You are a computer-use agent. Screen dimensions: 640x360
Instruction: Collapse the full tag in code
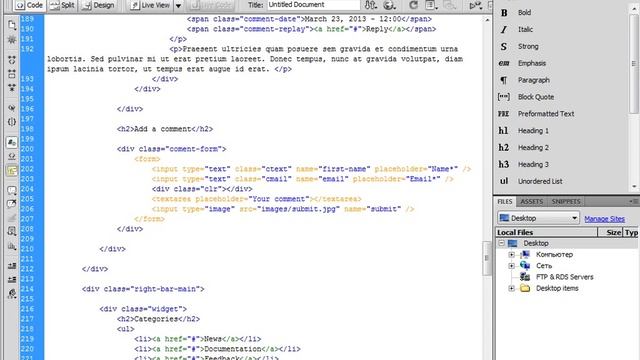click(12, 60)
